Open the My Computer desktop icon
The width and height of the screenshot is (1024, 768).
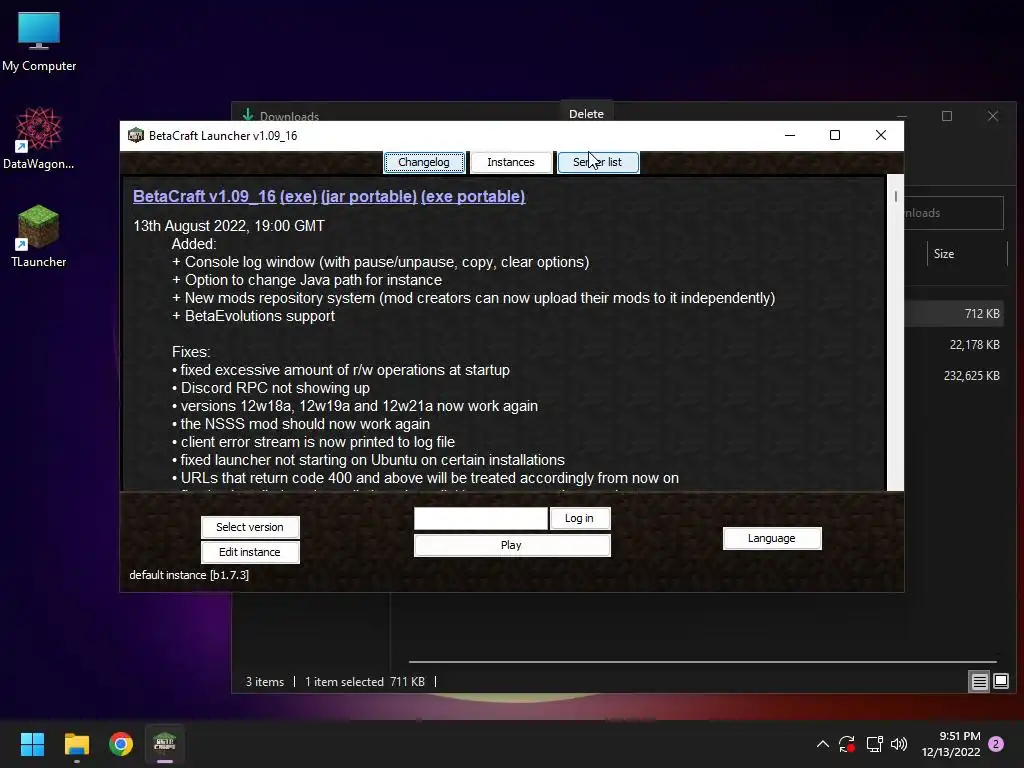tap(39, 42)
